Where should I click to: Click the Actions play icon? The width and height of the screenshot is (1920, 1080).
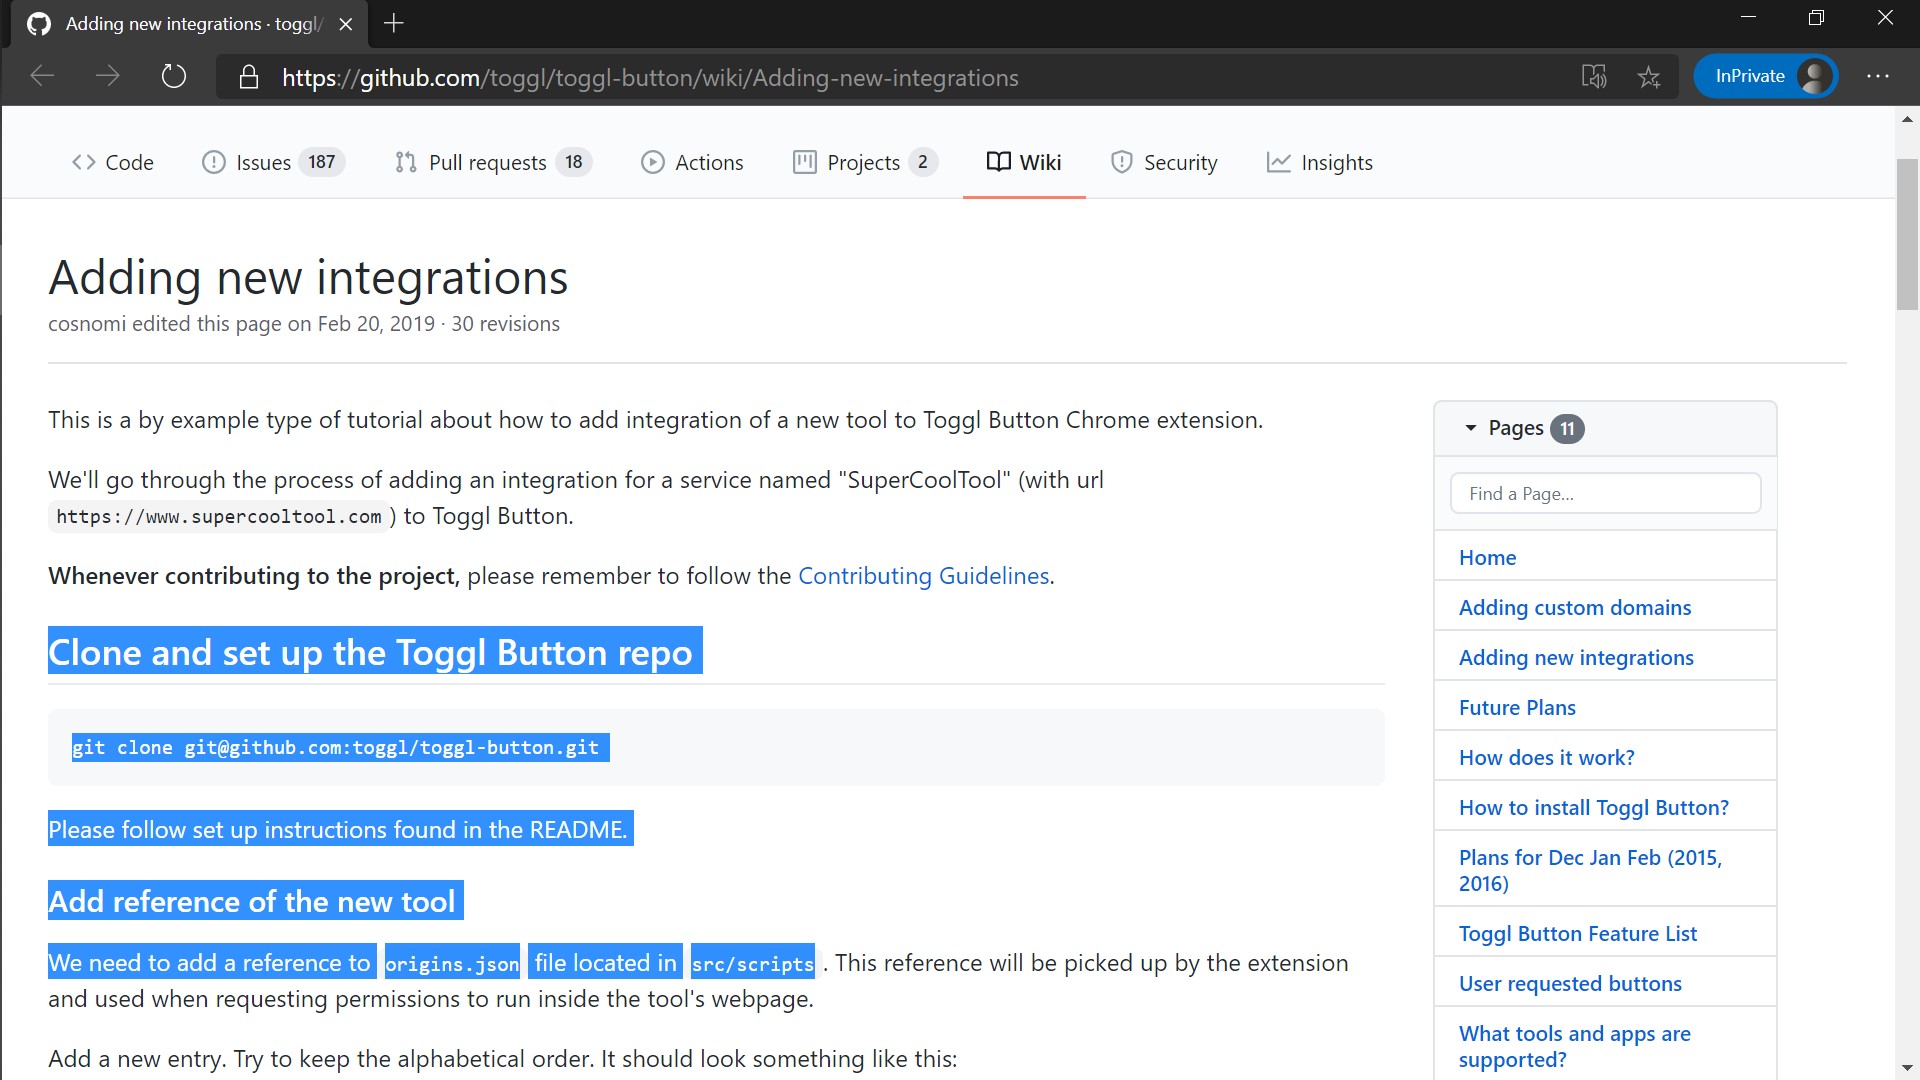(x=653, y=162)
